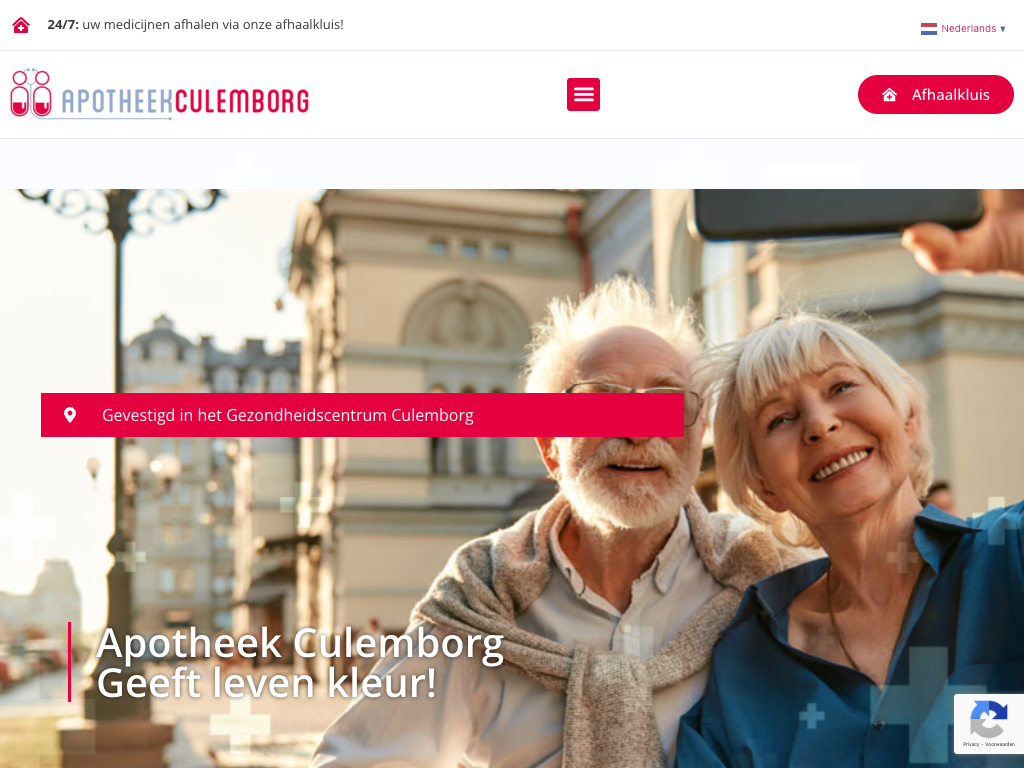Open the reCAPTCHA Privacy link
Image resolution: width=1024 pixels, height=768 pixels.
[971, 744]
